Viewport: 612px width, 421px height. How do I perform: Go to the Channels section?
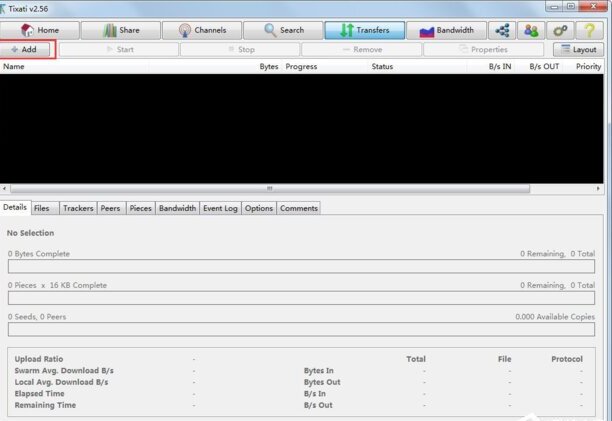pyautogui.click(x=202, y=30)
